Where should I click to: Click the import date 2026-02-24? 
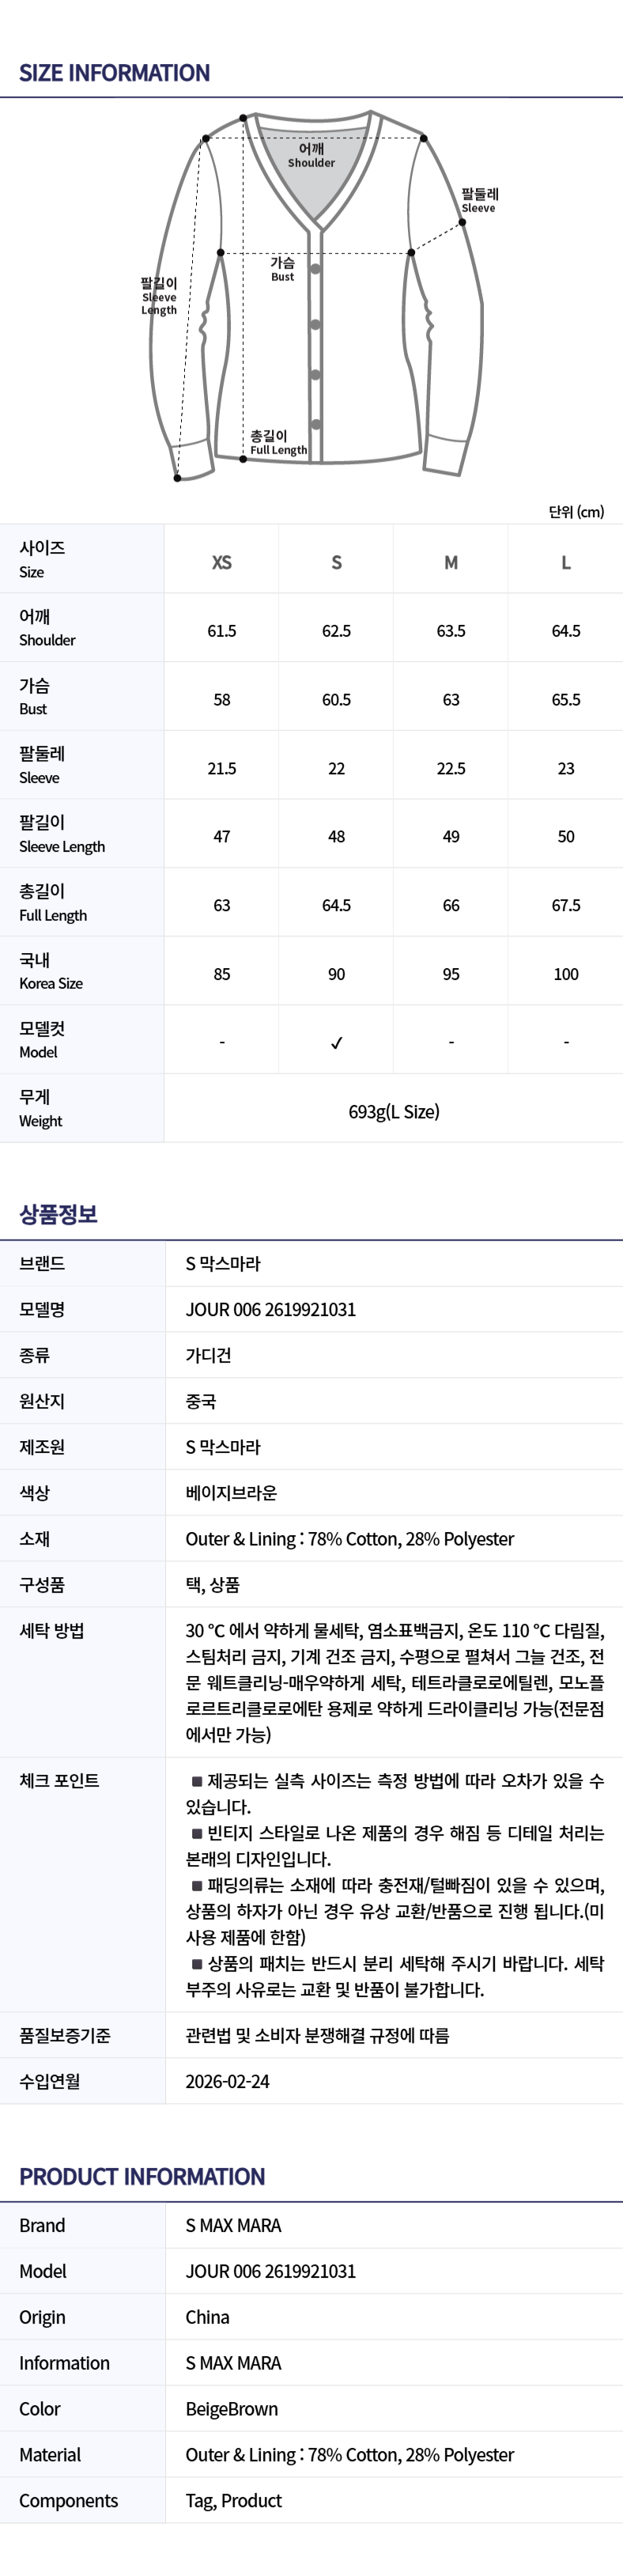[x=227, y=2081]
